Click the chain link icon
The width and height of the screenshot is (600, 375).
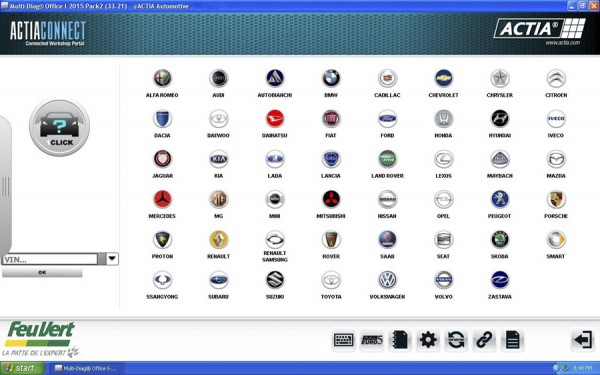click(484, 340)
